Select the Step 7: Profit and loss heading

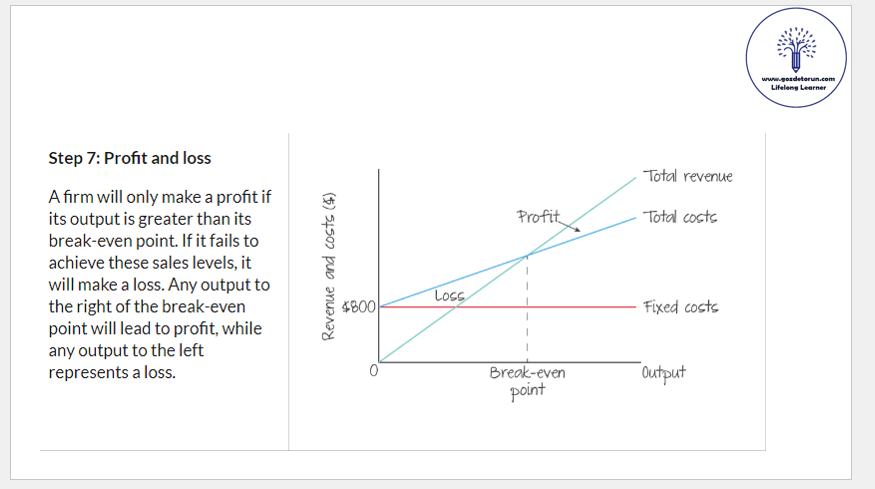pyautogui.click(x=130, y=158)
